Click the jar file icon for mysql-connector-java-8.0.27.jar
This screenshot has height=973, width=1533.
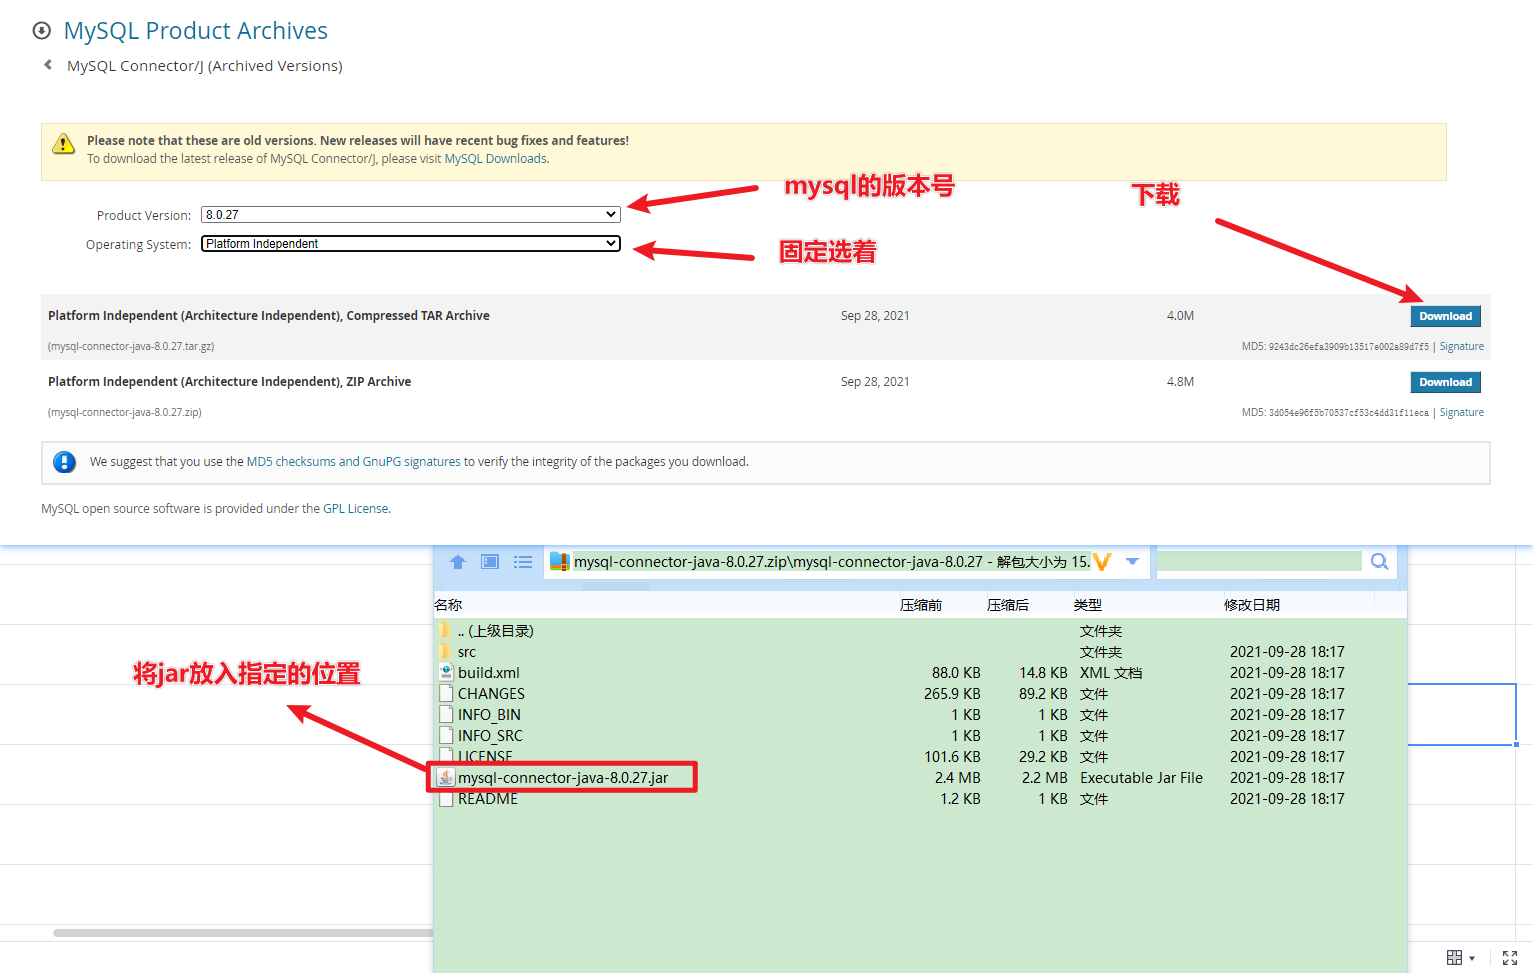[x=446, y=777]
